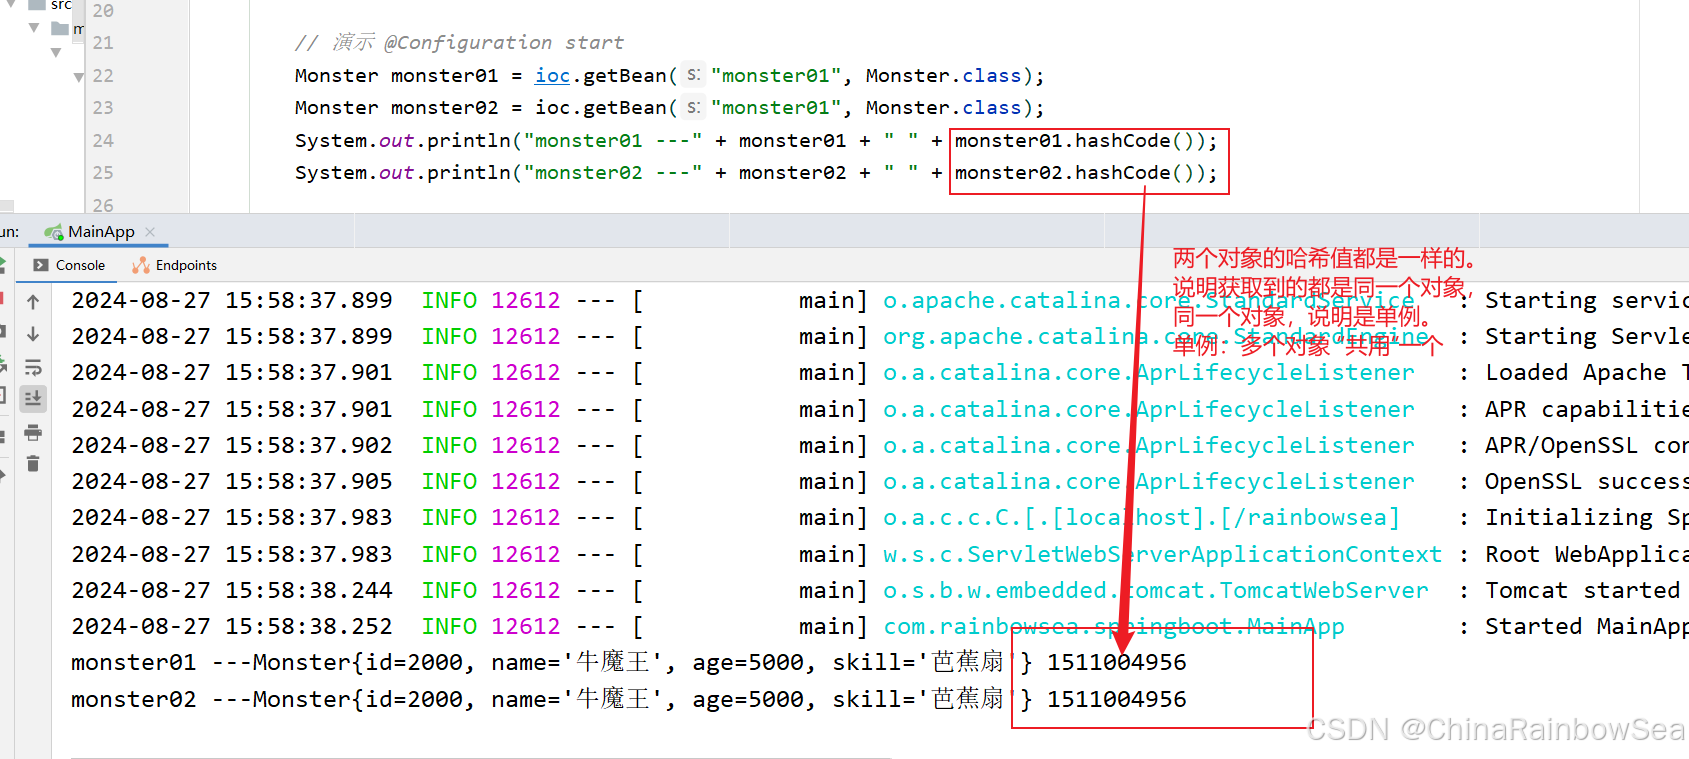This screenshot has height=759, width=1689.
Task: Click the Spring Boot icon on MainApp tab
Action: 54,232
